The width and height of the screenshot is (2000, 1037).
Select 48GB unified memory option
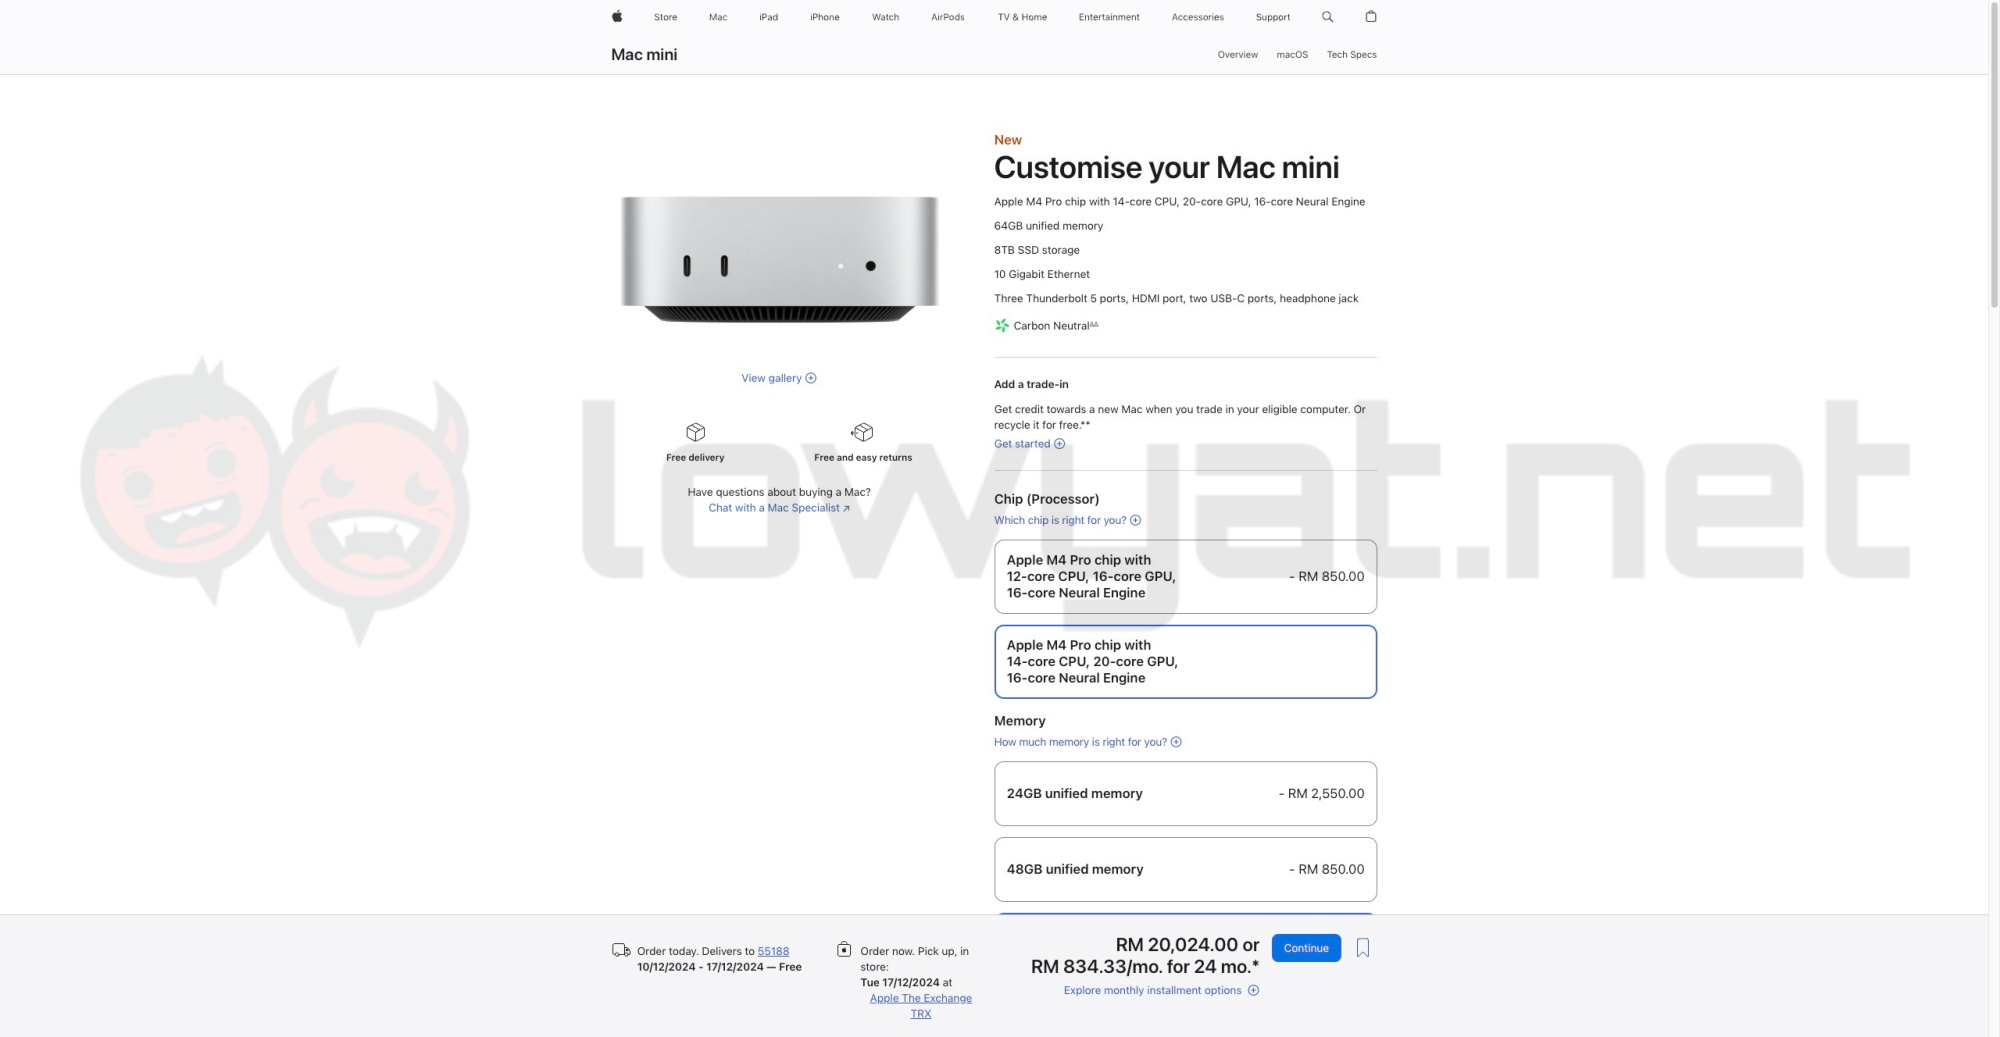point(1185,870)
